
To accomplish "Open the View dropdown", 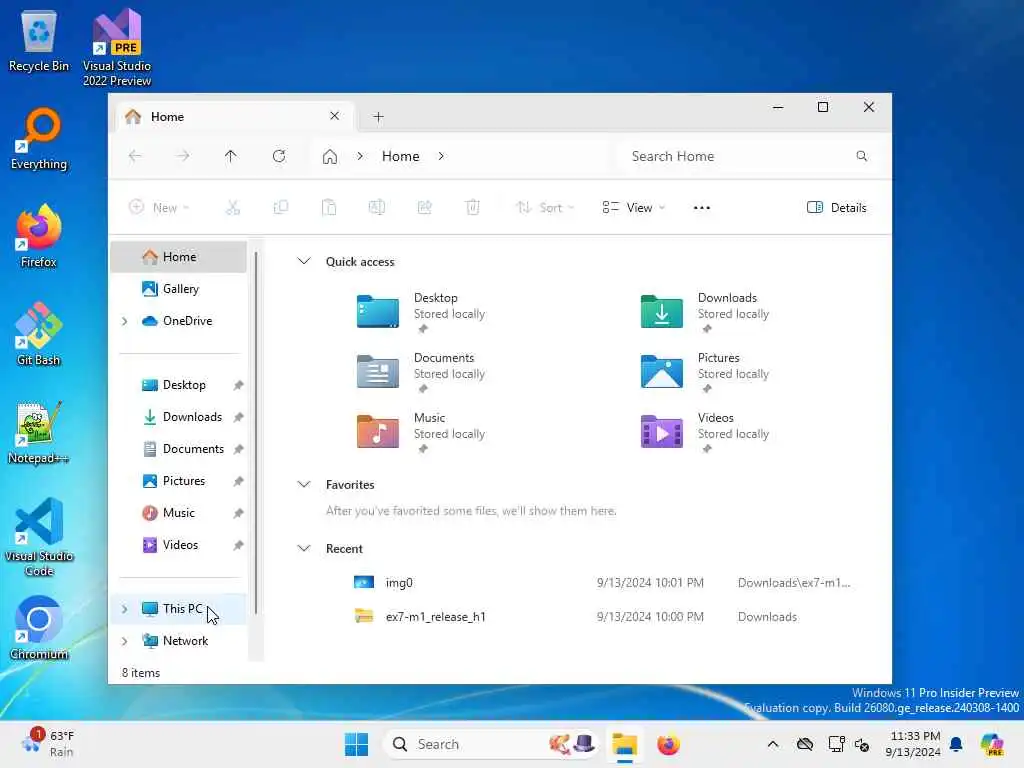I will [633, 208].
